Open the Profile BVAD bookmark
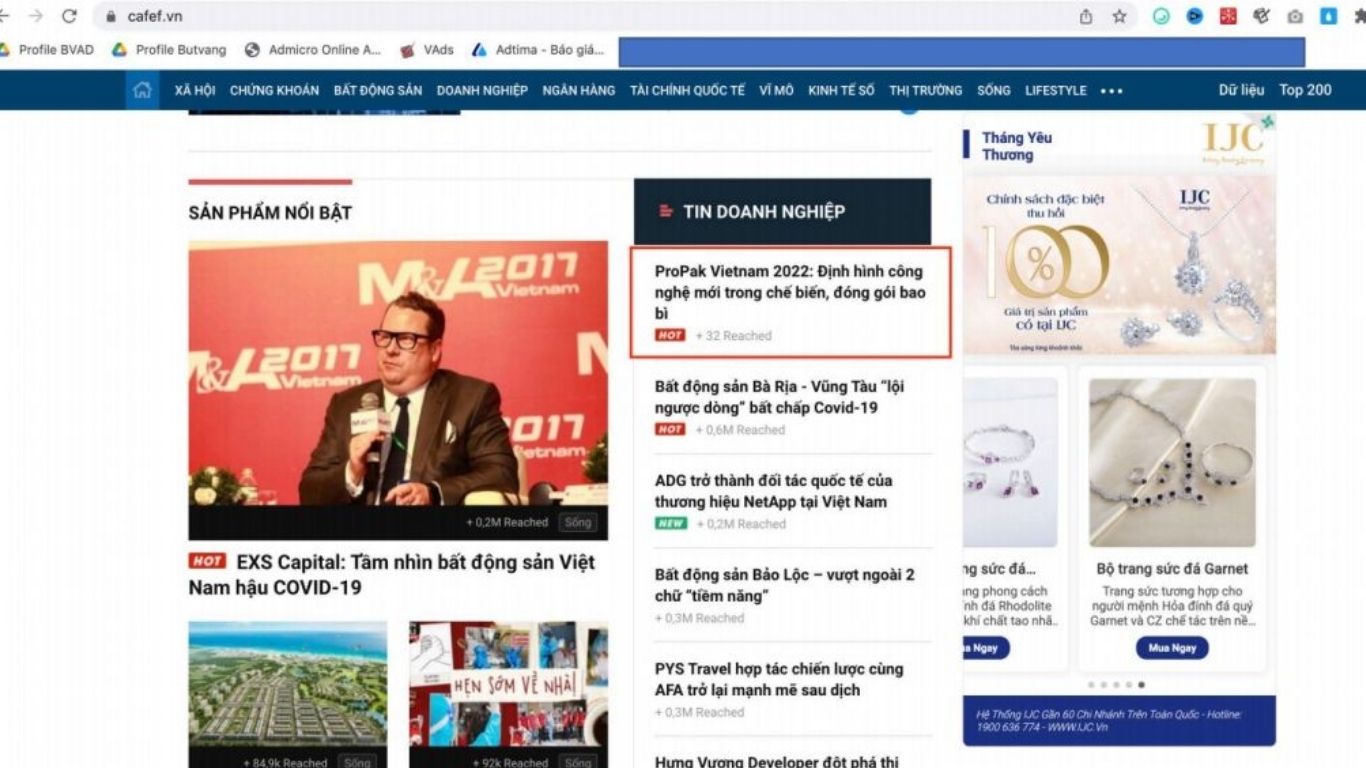Screen dimensions: 1366x768 click(47, 49)
